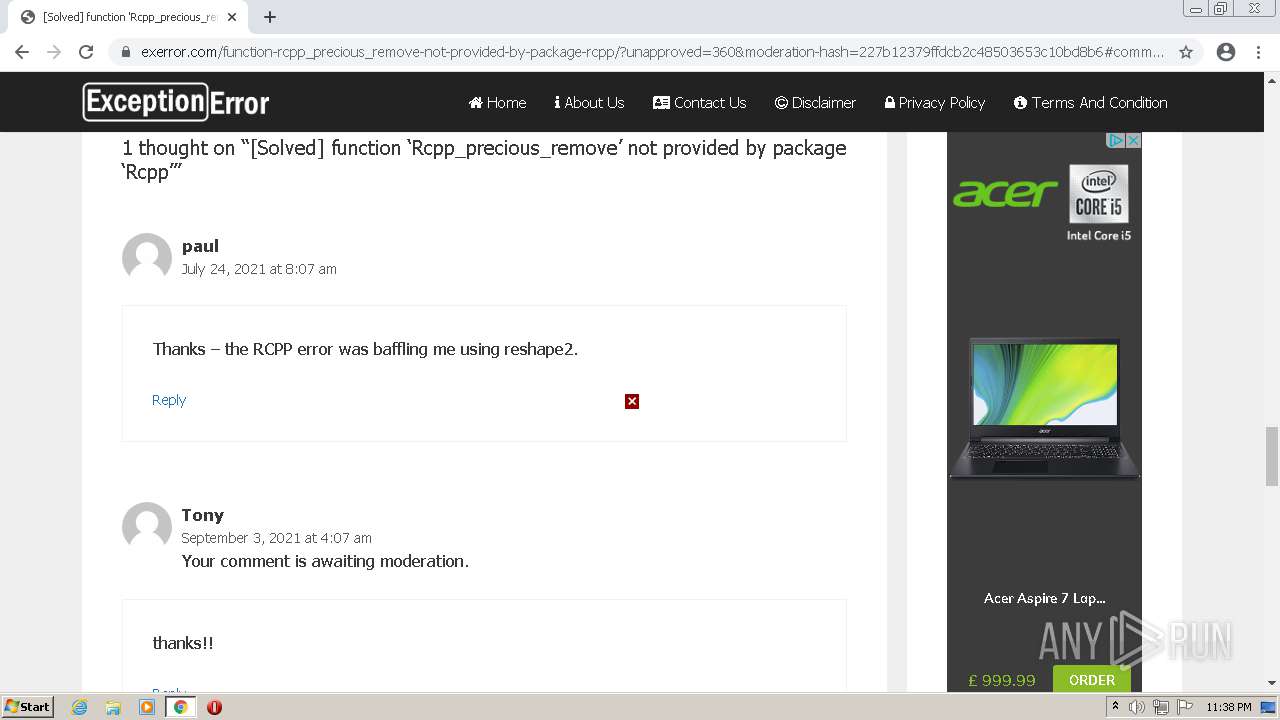This screenshot has height=720, width=1280.
Task: Click the red shield icon in taskbar
Action: click(x=214, y=707)
